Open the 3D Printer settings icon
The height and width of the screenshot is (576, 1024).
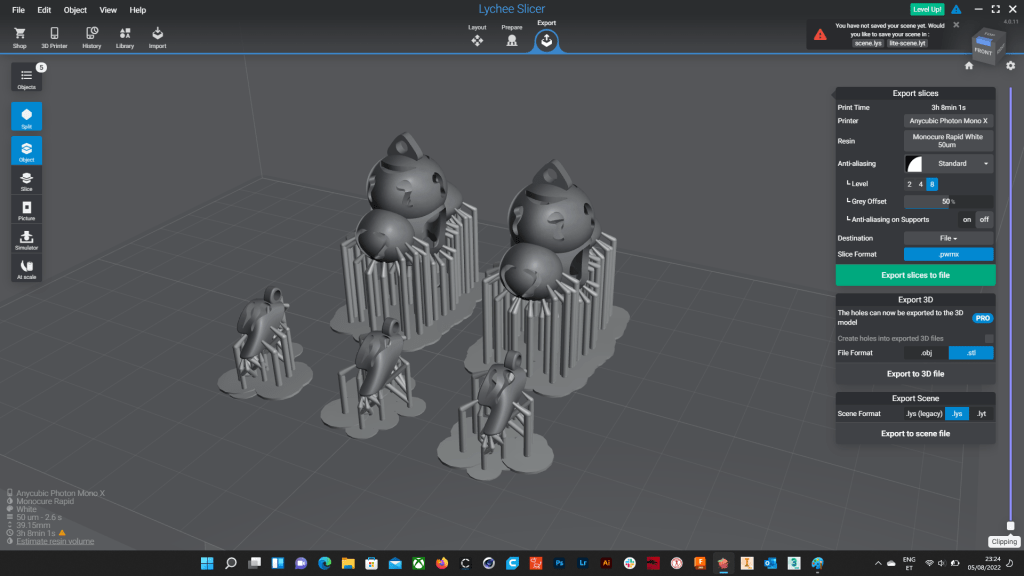tap(54, 37)
